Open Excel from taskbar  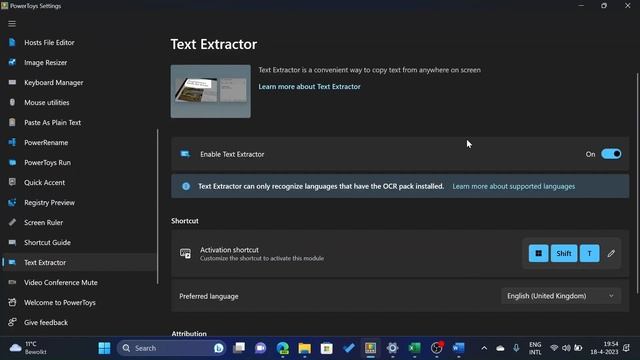(x=414, y=348)
